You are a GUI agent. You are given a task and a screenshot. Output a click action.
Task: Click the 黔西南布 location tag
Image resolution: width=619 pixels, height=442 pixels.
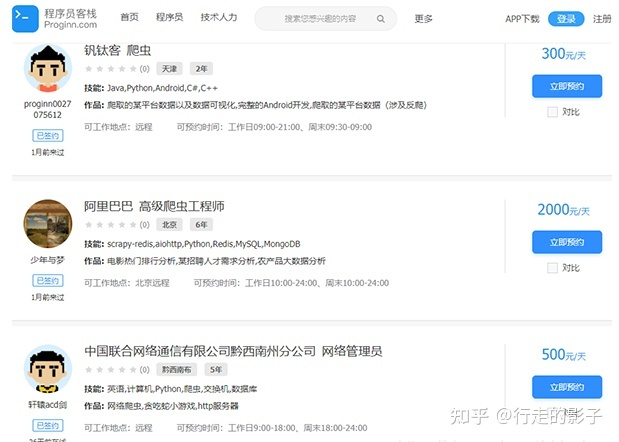176,369
